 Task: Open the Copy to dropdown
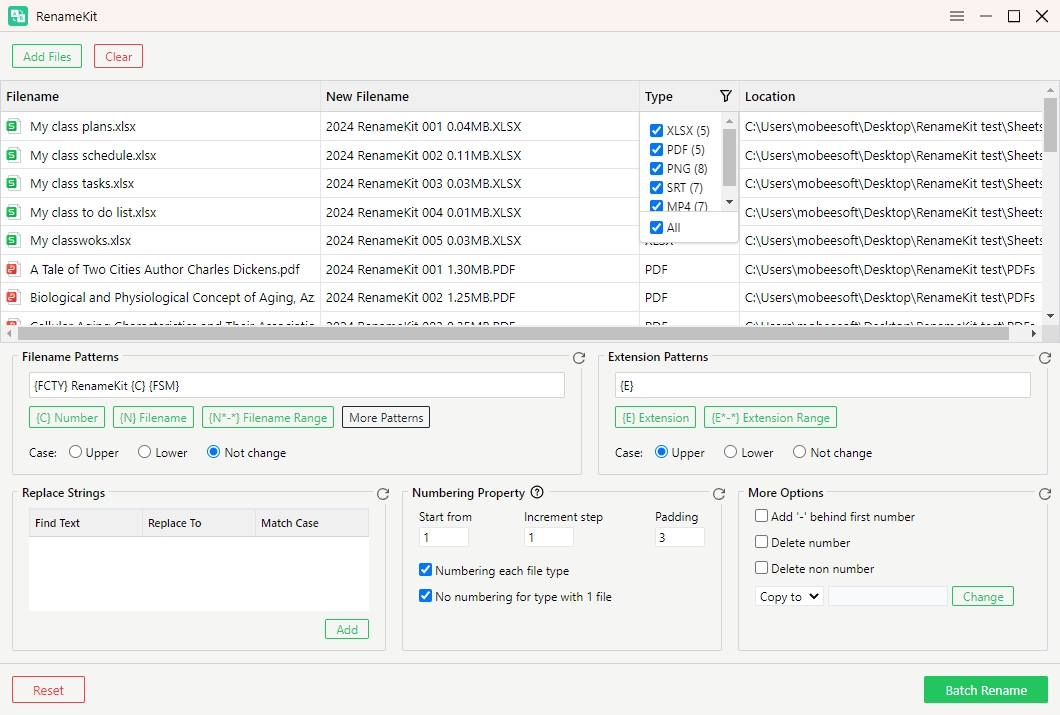pos(789,596)
